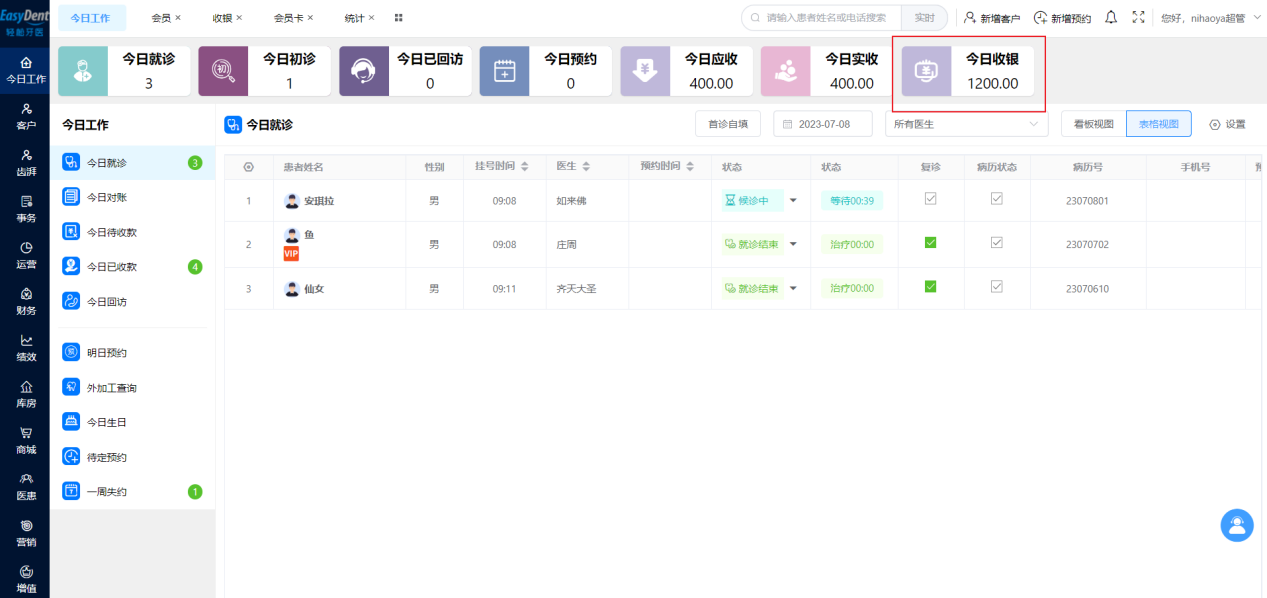Toggle 复诊 checkbox for patient 鱼
1267x598 pixels.
(931, 242)
